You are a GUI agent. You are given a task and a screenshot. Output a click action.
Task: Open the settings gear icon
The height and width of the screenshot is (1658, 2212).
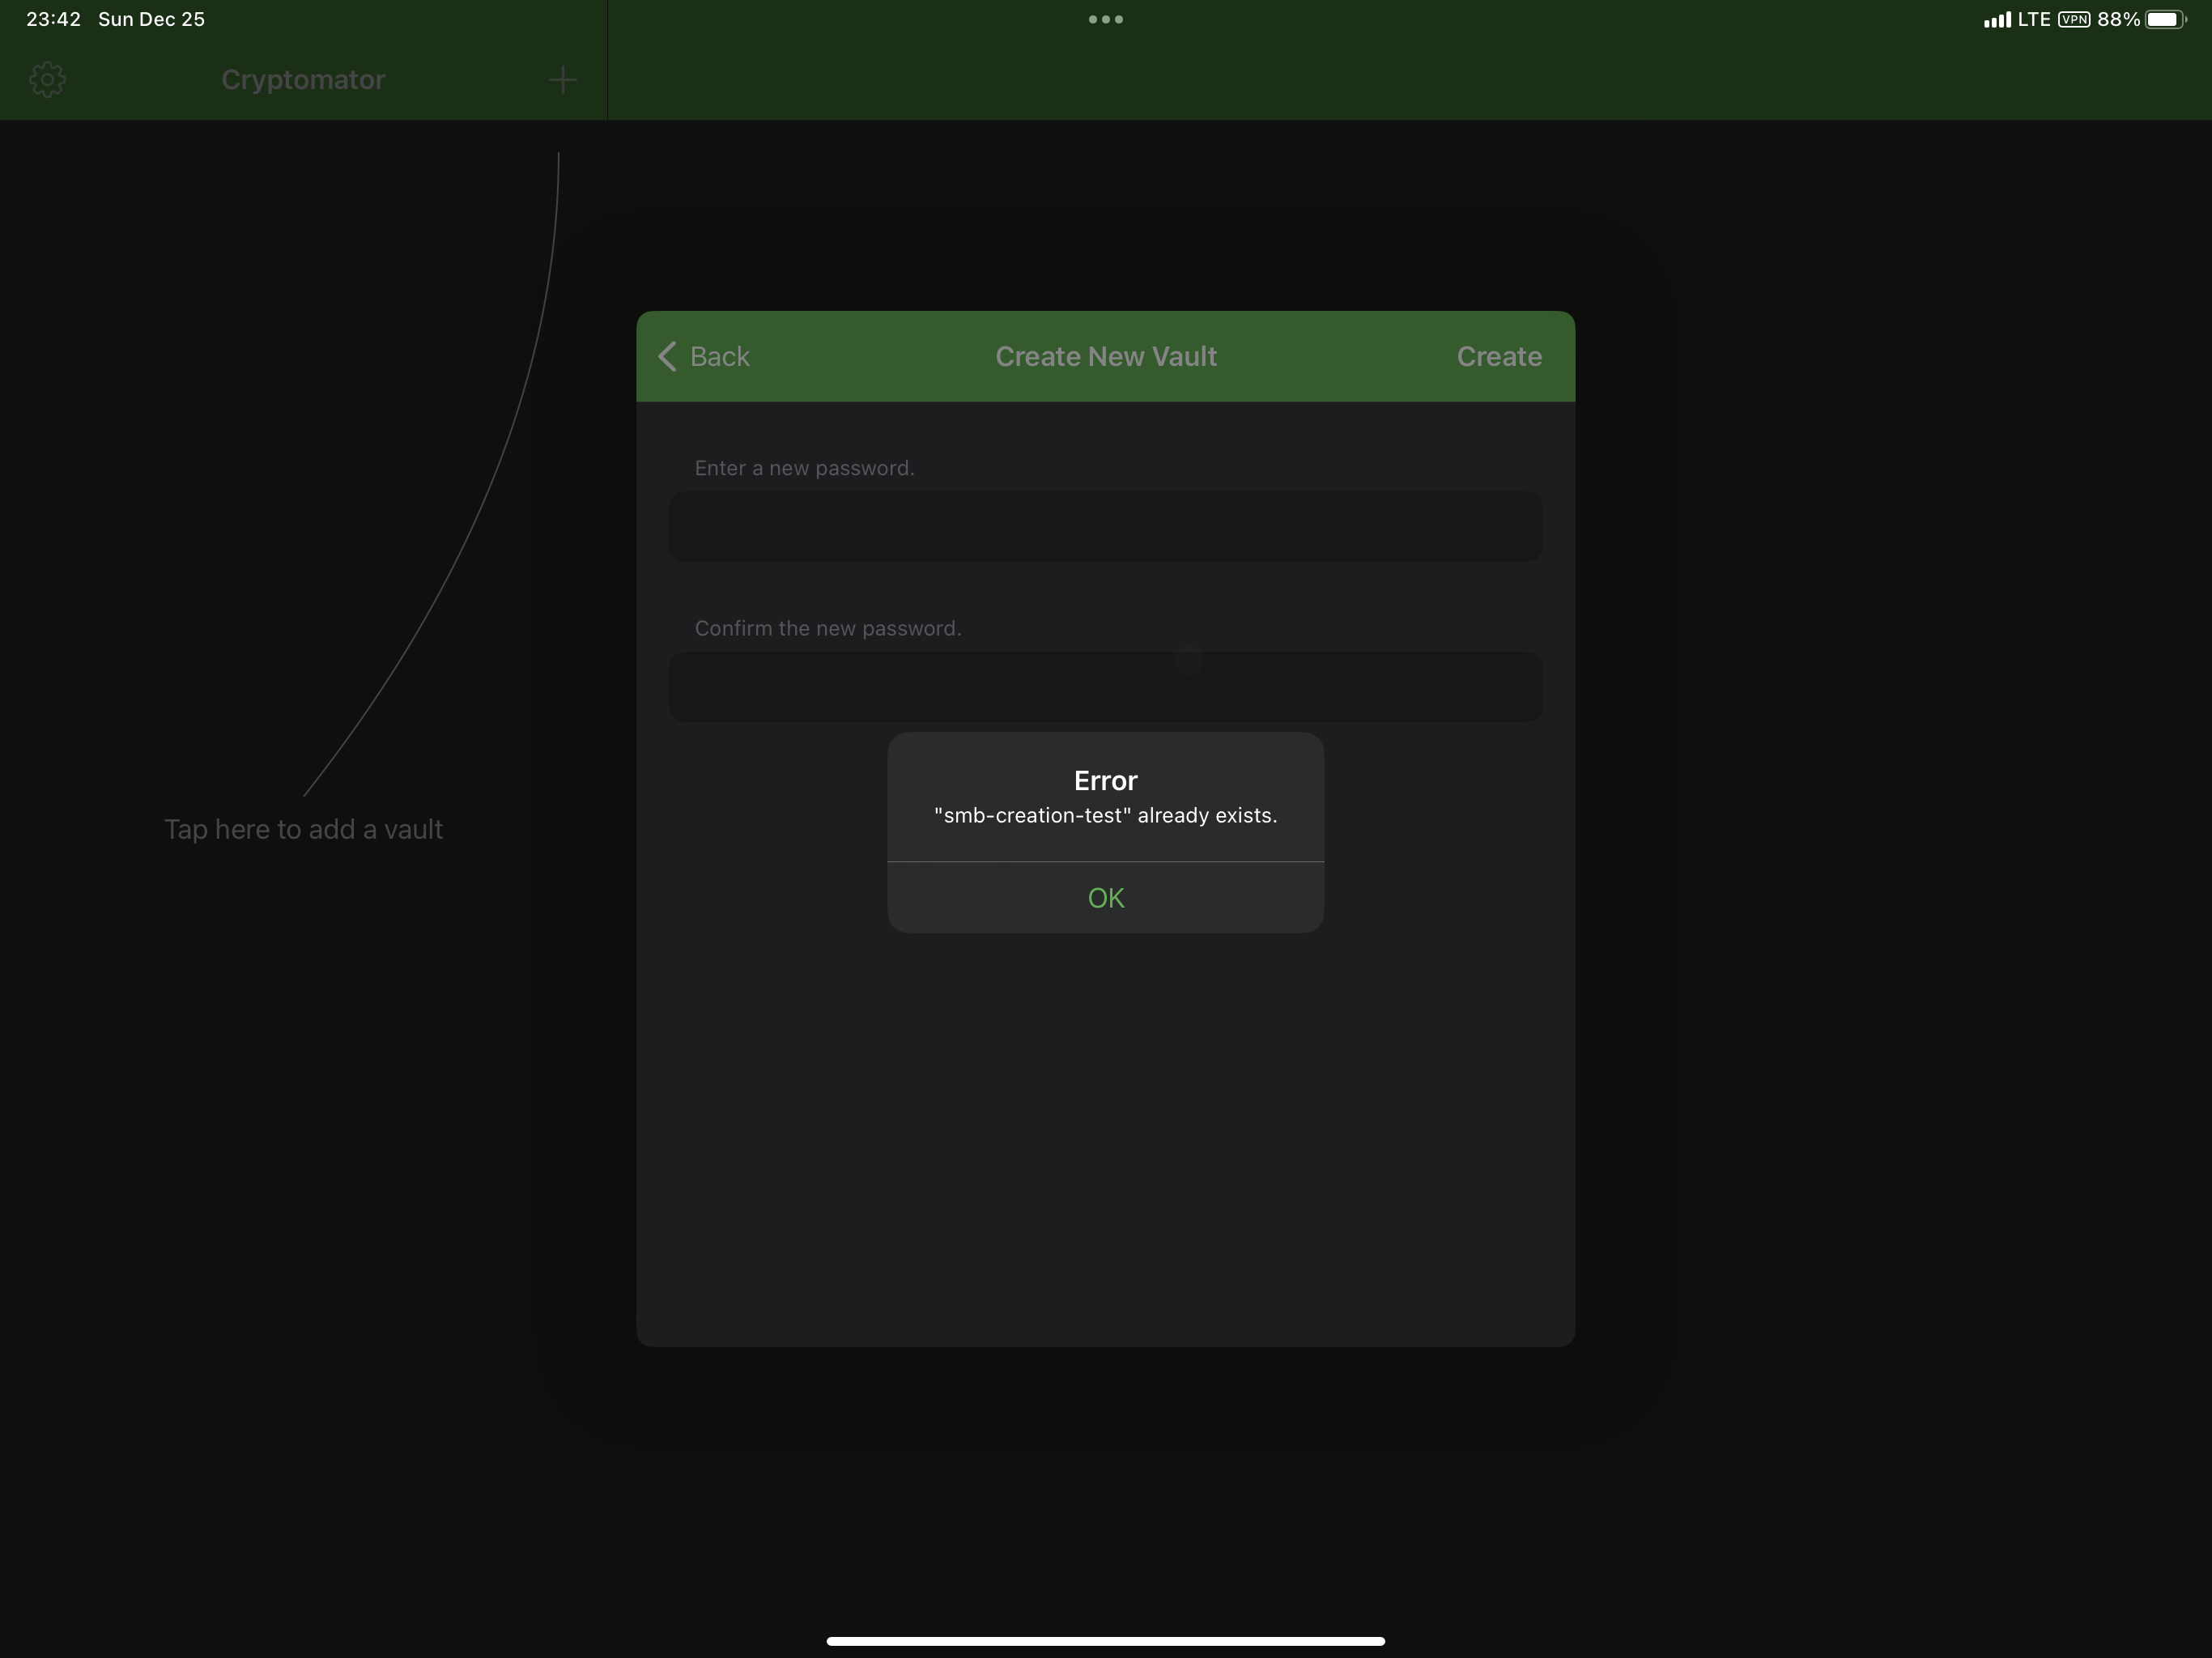pyautogui.click(x=47, y=80)
